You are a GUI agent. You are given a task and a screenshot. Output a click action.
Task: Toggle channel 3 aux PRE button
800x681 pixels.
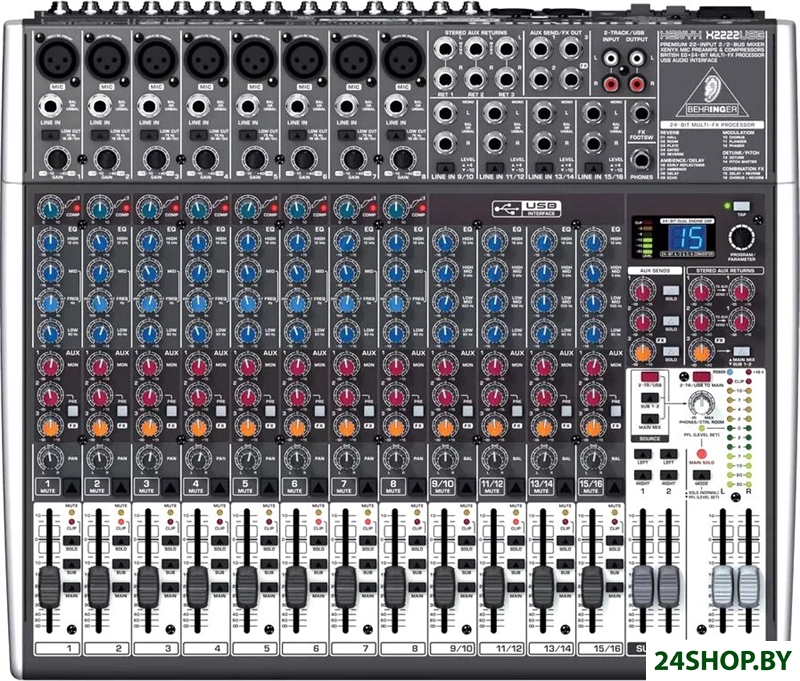tap(171, 411)
